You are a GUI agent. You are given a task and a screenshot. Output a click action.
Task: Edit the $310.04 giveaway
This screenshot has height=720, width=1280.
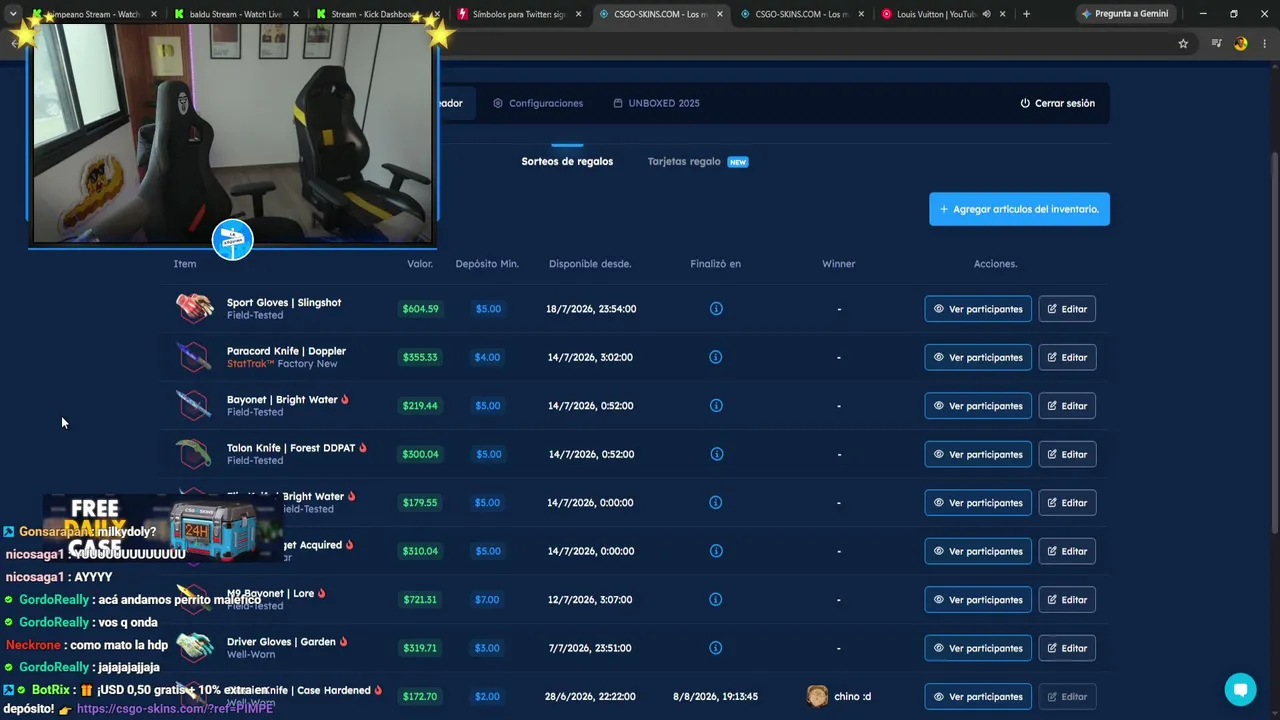tap(1067, 551)
